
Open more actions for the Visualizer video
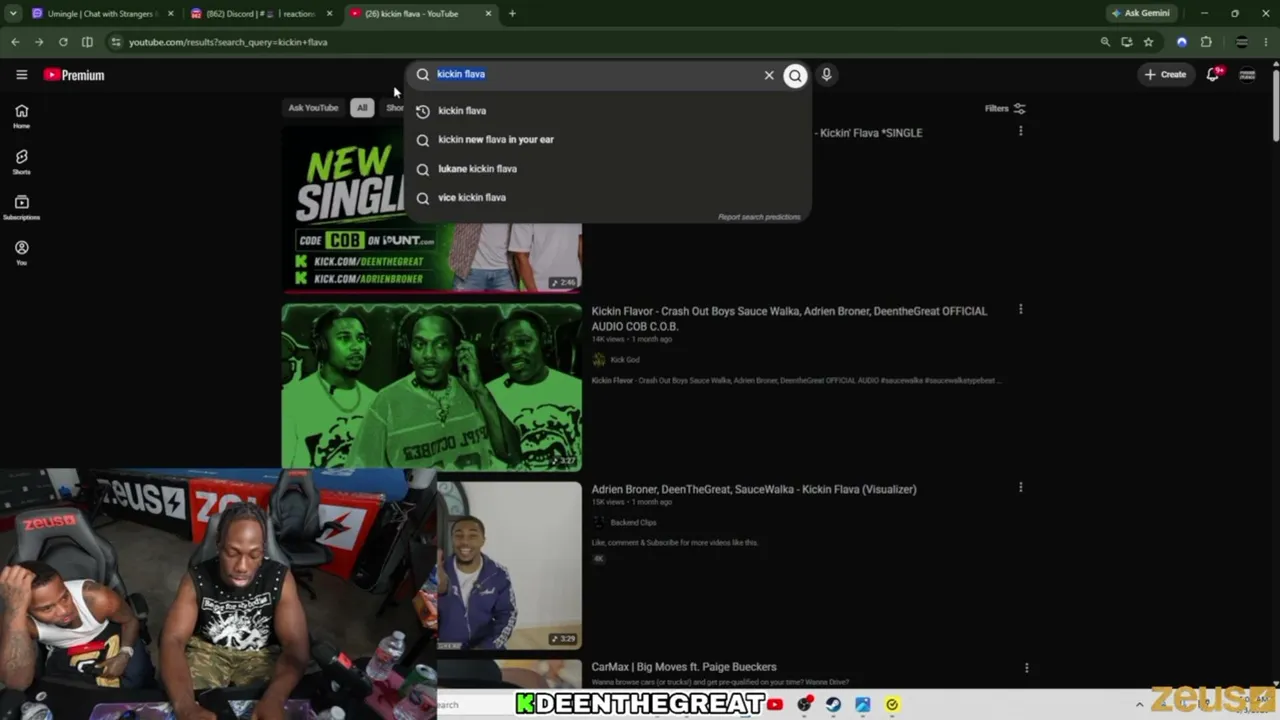[x=1020, y=488]
